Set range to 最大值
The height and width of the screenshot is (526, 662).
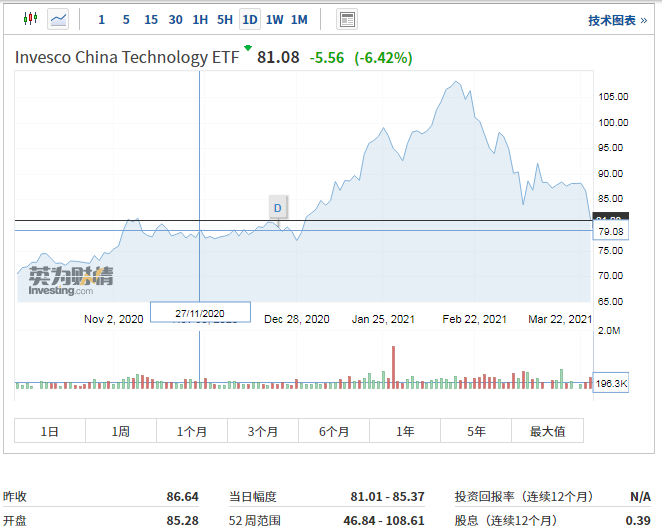(x=547, y=431)
